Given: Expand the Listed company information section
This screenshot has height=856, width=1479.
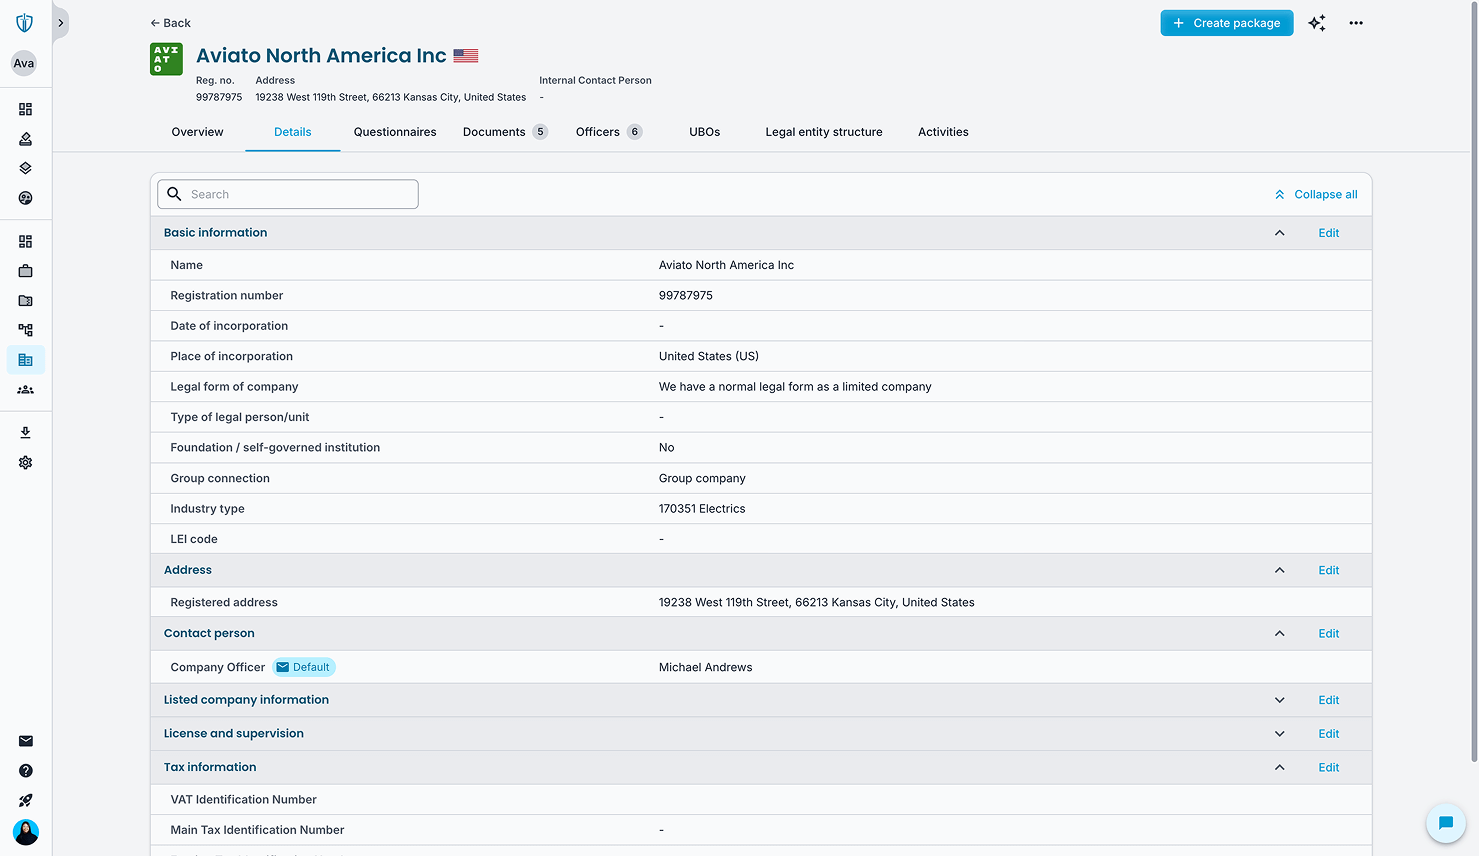Looking at the screenshot, I should click(x=1279, y=700).
